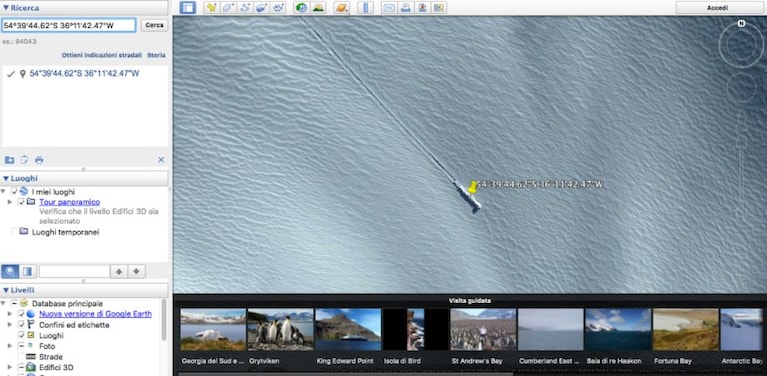Open the St Andrew's Bay thumbnail
The width and height of the screenshot is (767, 376).
483,330
